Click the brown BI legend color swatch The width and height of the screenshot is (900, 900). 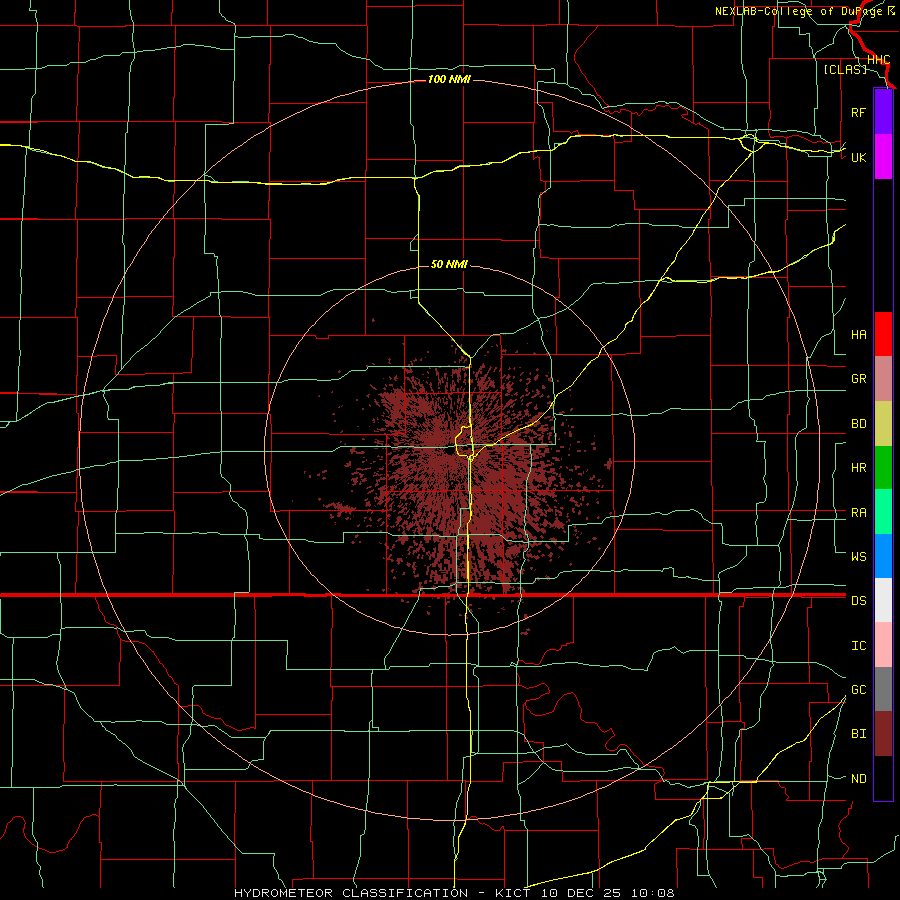[x=883, y=734]
